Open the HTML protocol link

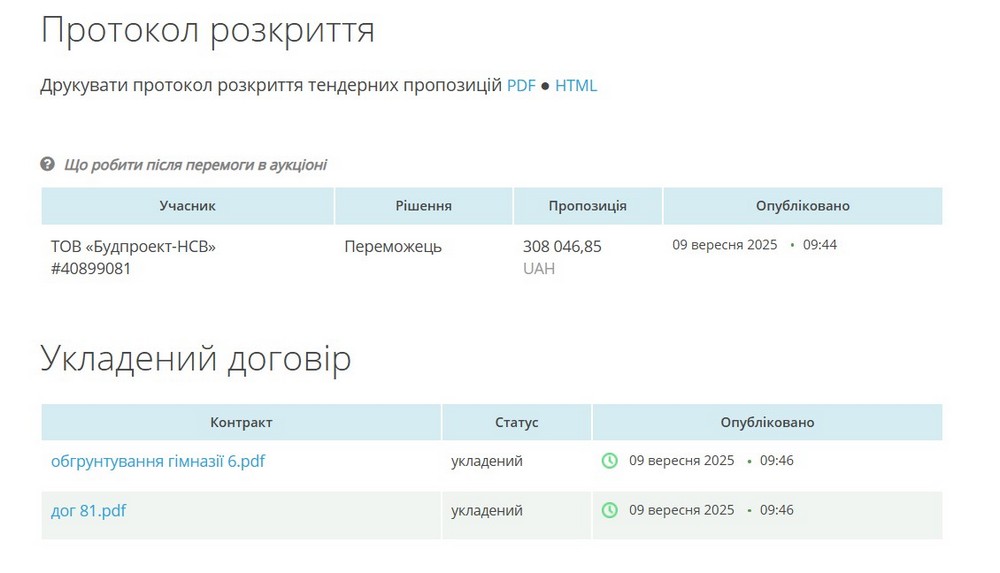[x=576, y=86]
